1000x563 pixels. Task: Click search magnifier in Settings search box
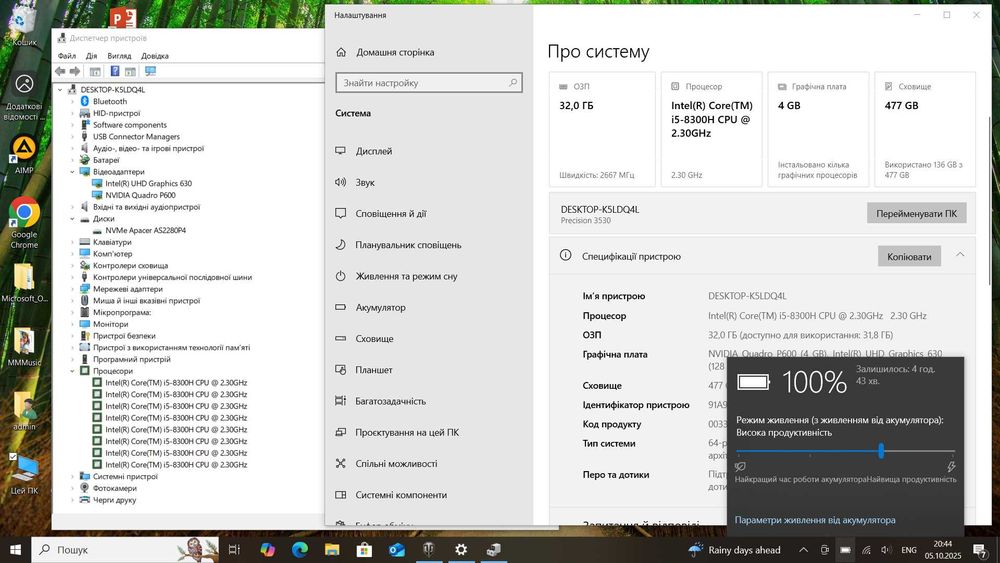[513, 83]
